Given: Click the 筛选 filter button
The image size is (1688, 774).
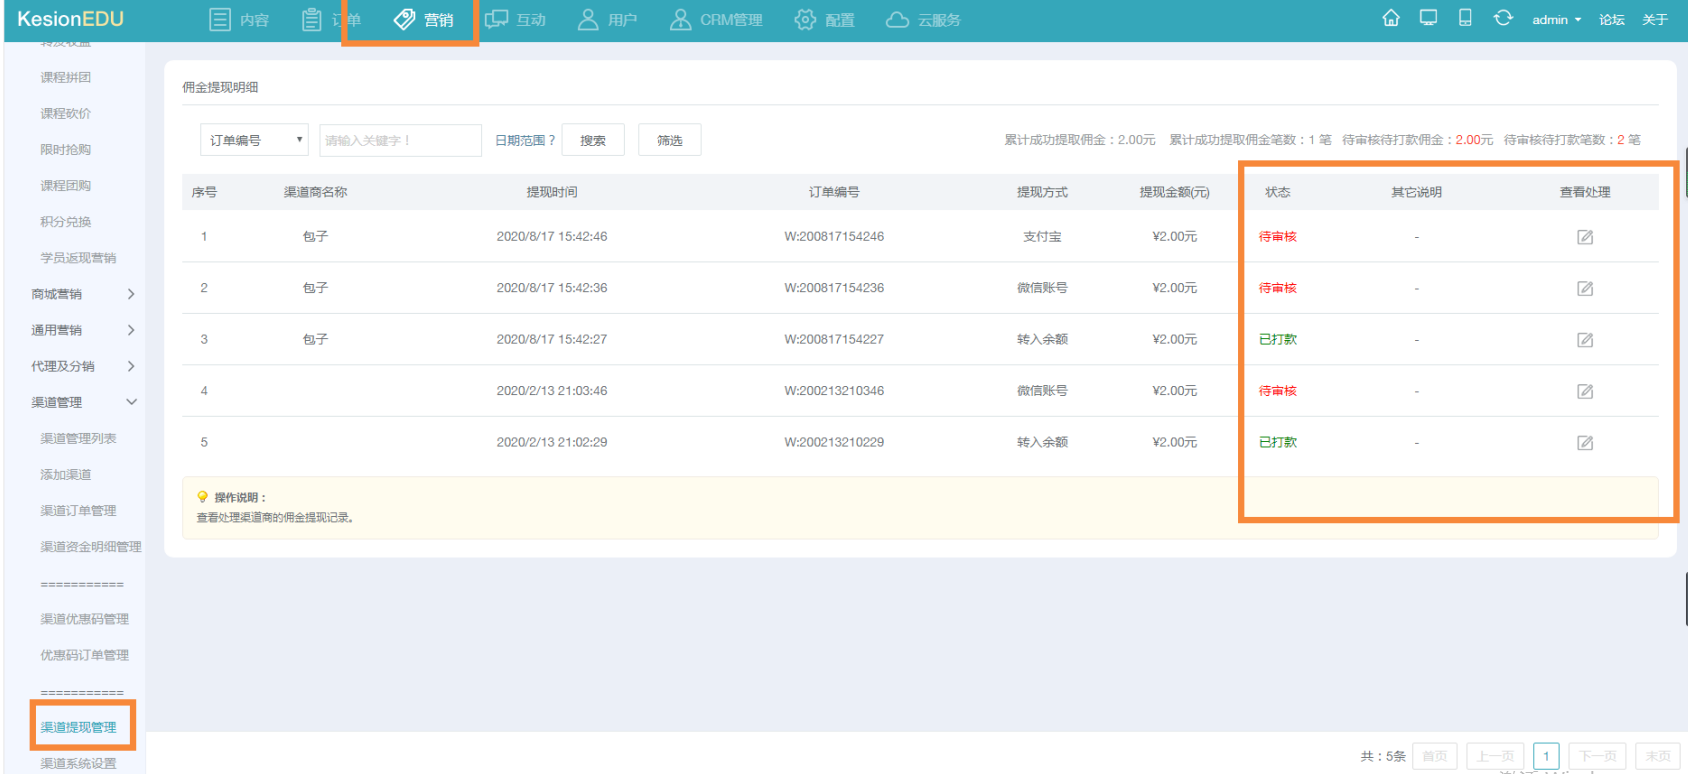Looking at the screenshot, I should (x=669, y=140).
